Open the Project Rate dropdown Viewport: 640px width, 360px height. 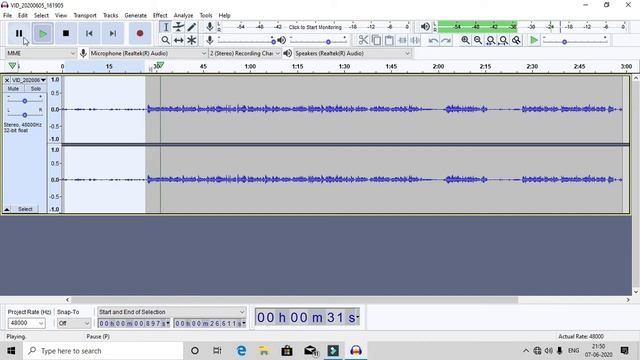[x=27, y=323]
